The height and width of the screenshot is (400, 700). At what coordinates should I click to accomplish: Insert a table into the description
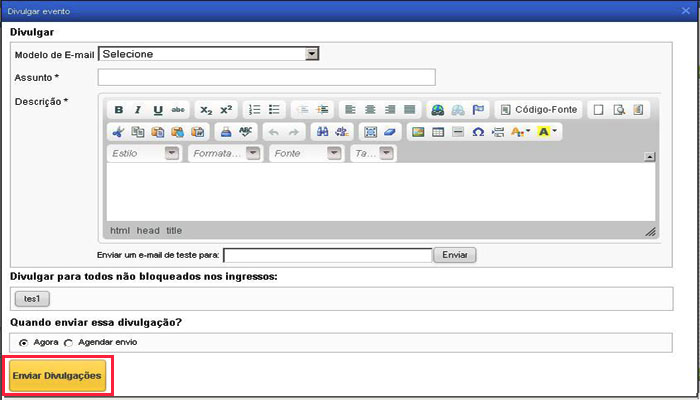click(x=437, y=132)
